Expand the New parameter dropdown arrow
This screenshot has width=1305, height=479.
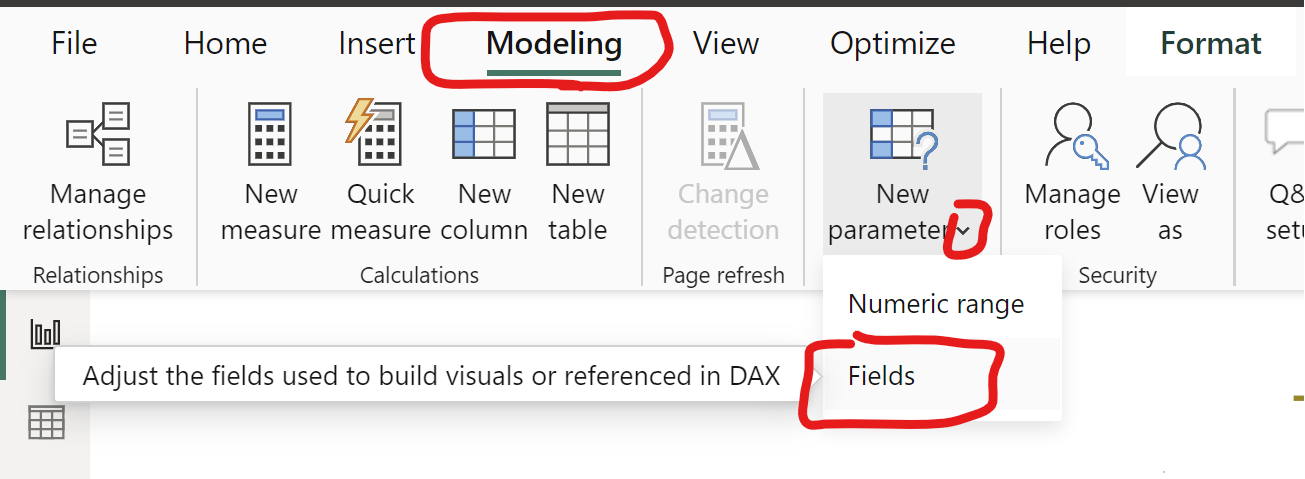[x=963, y=231]
